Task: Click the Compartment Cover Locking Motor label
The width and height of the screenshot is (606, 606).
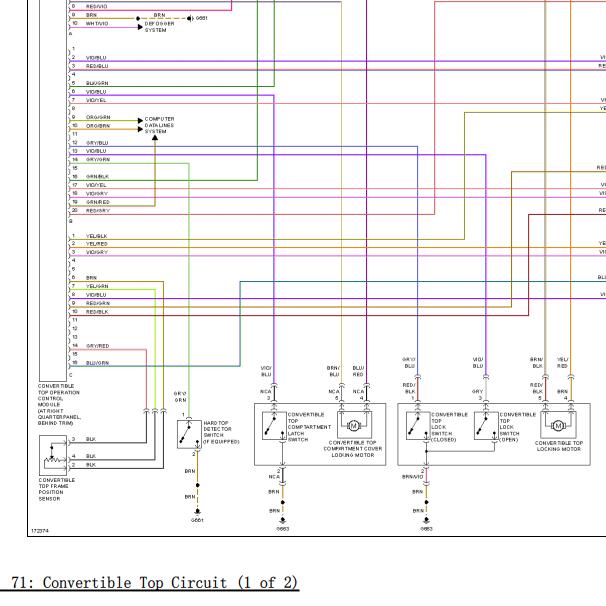Action: [x=352, y=449]
